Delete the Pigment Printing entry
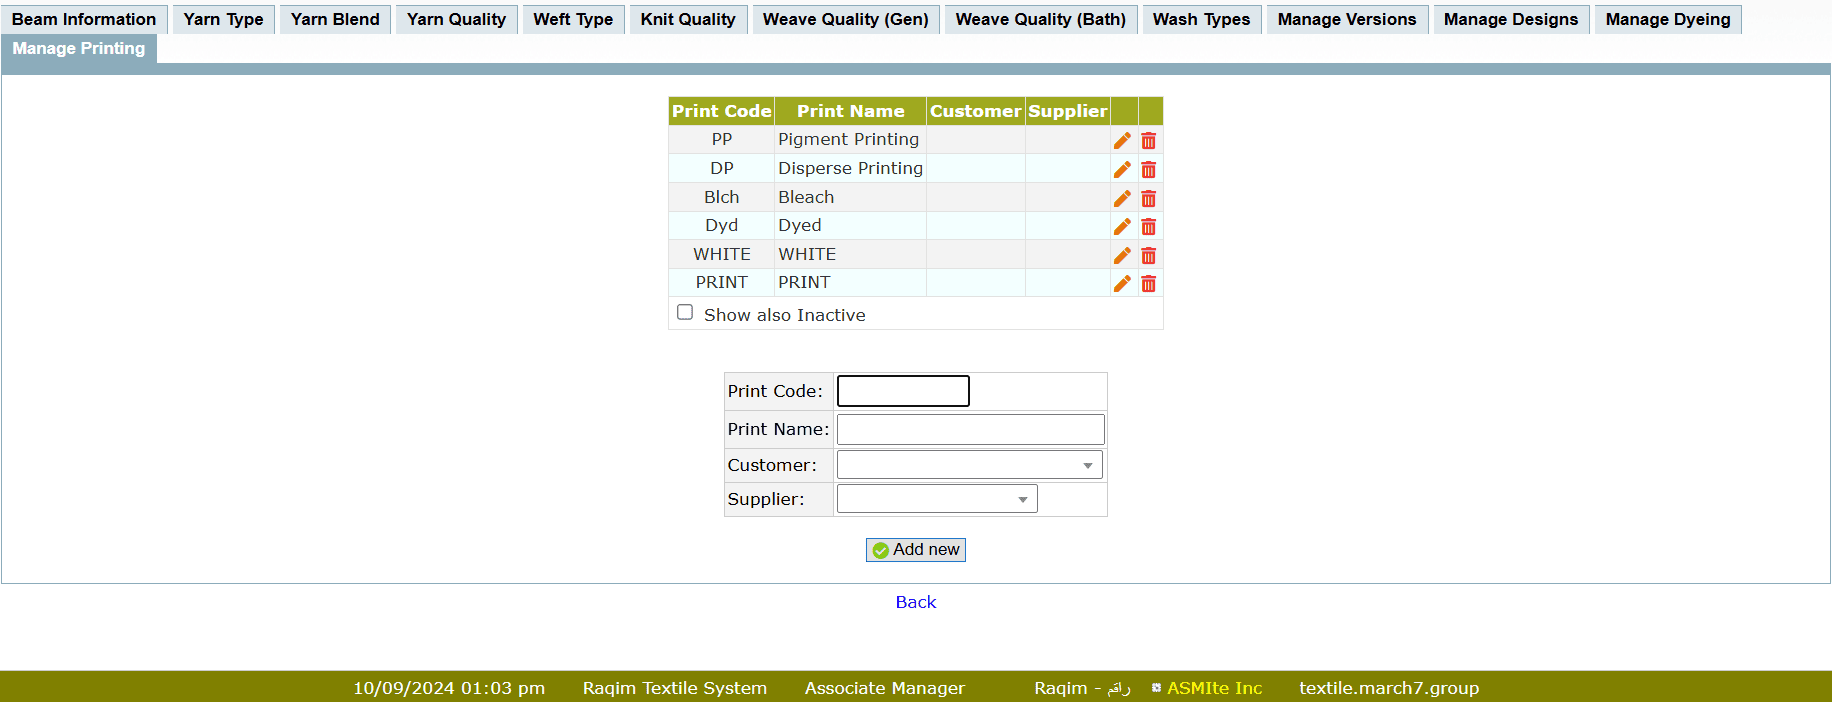 [x=1148, y=141]
